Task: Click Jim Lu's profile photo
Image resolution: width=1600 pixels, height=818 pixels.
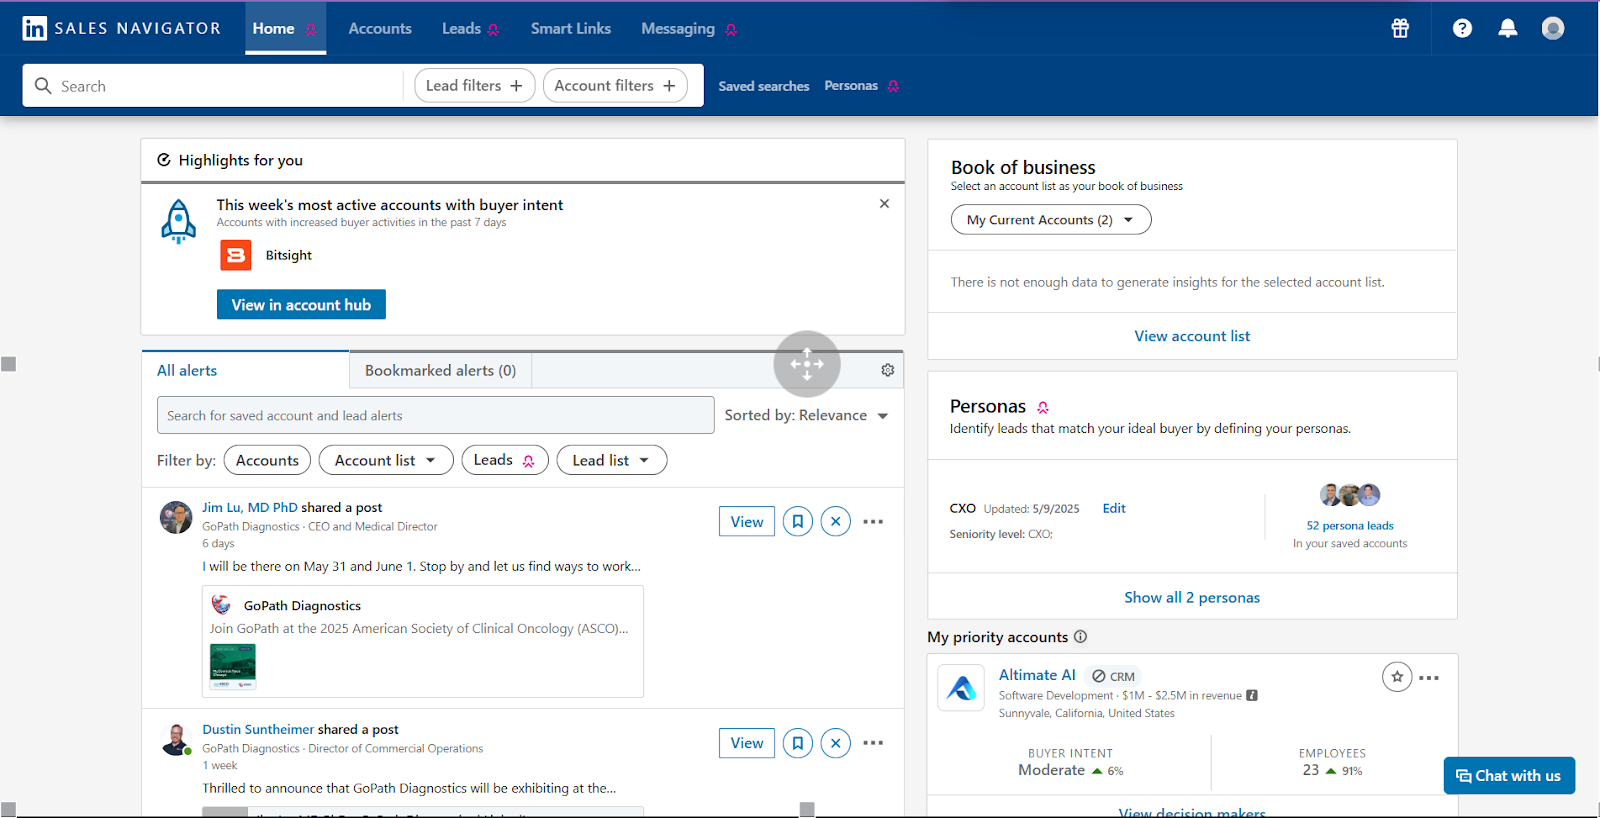Action: (x=176, y=517)
